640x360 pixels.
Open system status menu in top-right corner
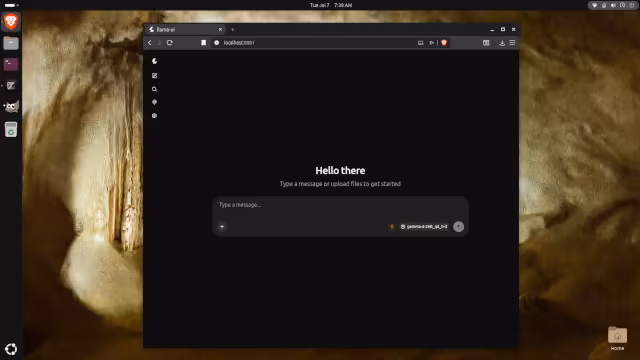613,5
